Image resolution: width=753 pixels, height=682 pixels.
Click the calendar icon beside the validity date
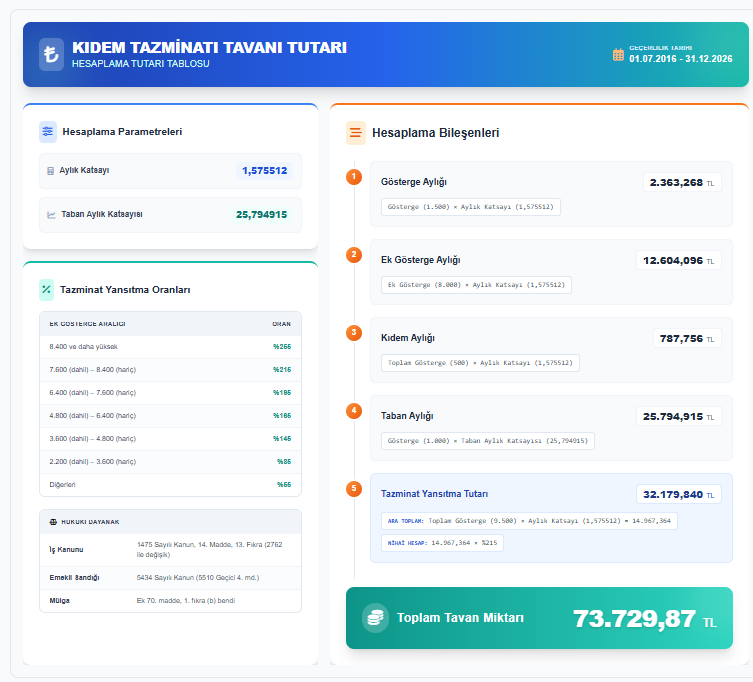click(x=618, y=55)
